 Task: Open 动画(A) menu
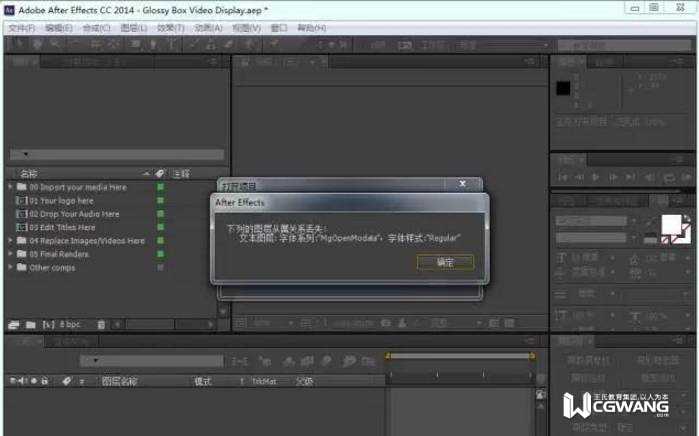click(x=208, y=28)
